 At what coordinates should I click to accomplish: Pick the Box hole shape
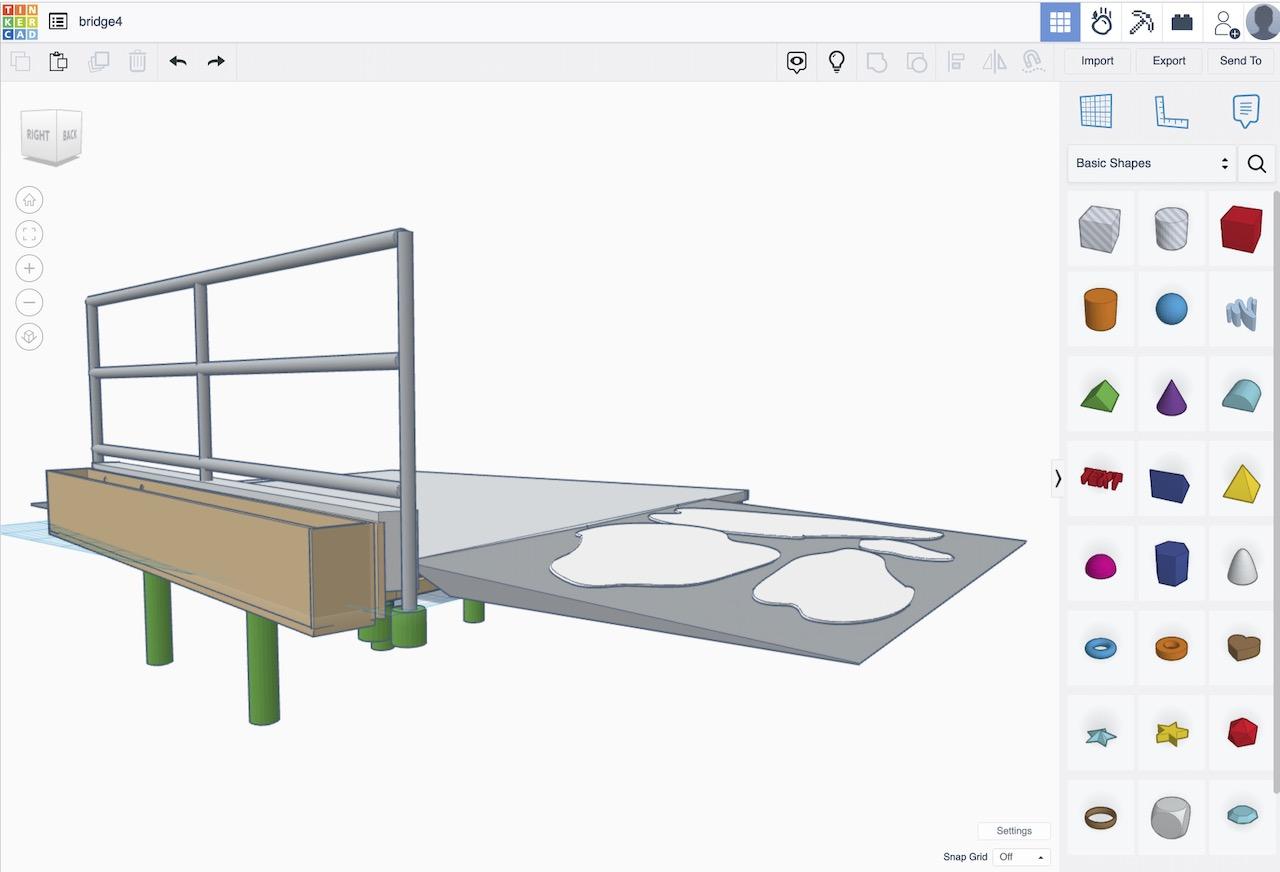[1100, 228]
